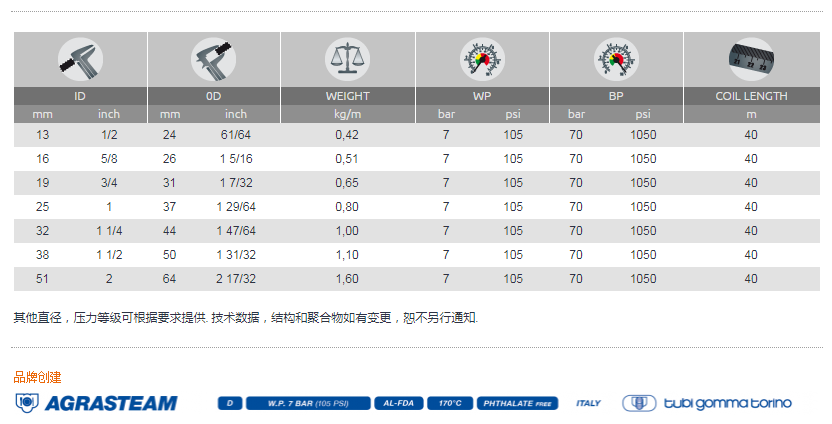Viewport: 832px width, 424px height.
Task: Click the 品牌创建 orange heading
Action: [37, 377]
